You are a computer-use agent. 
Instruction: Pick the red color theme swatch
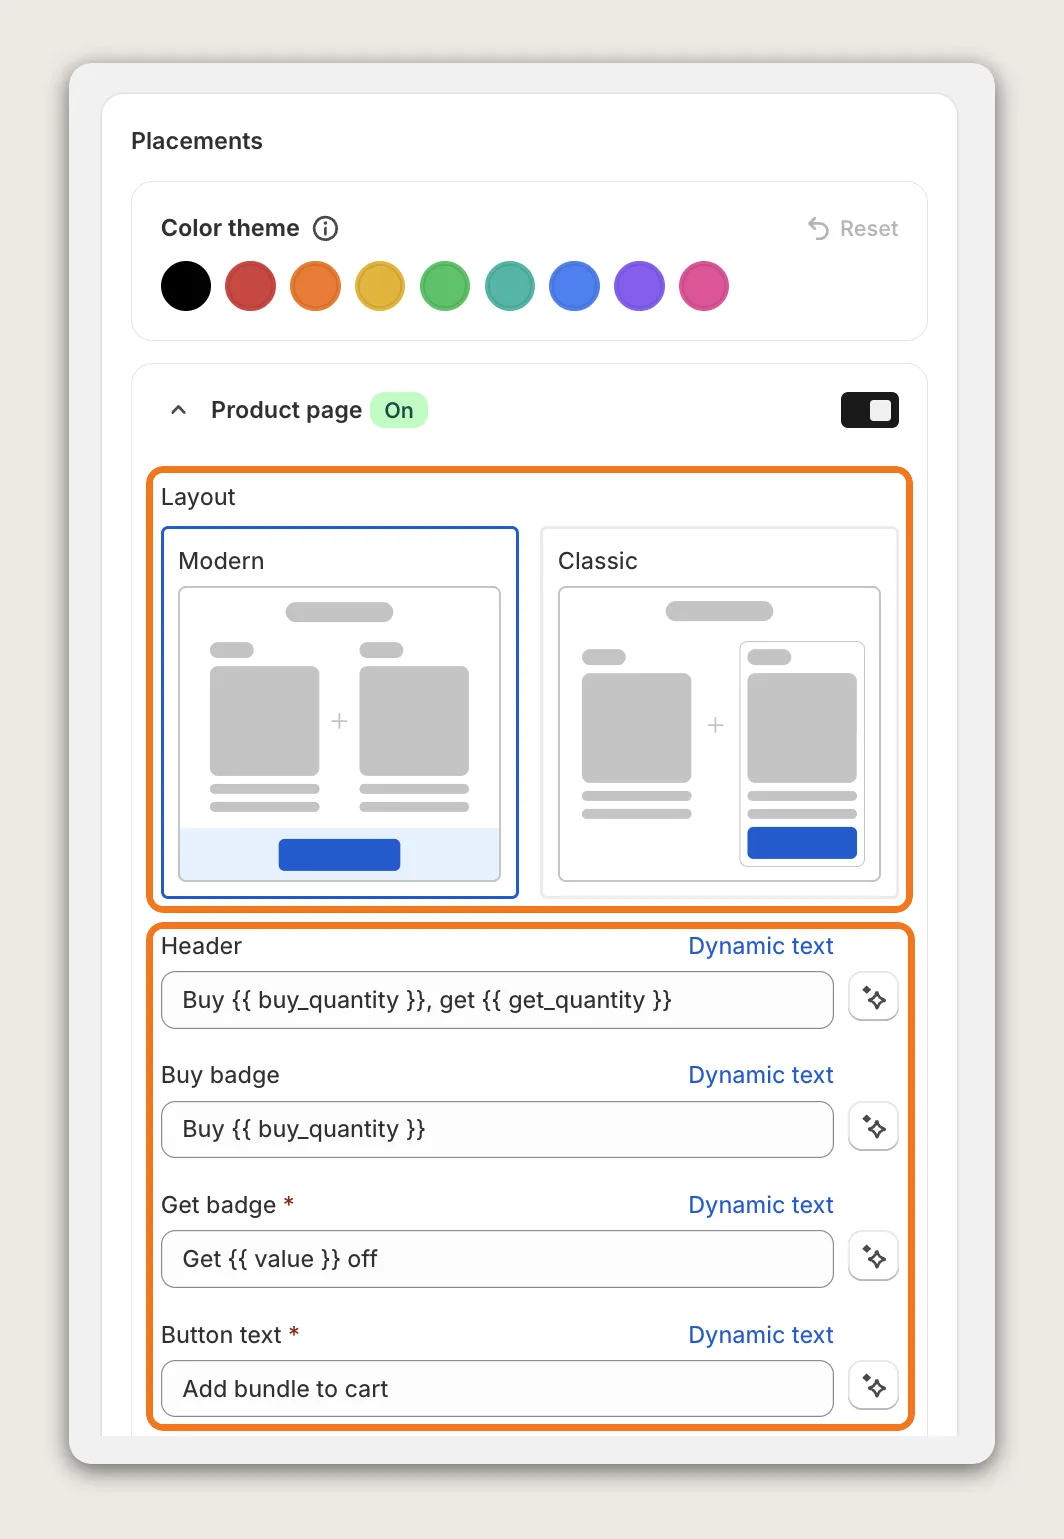pos(250,286)
